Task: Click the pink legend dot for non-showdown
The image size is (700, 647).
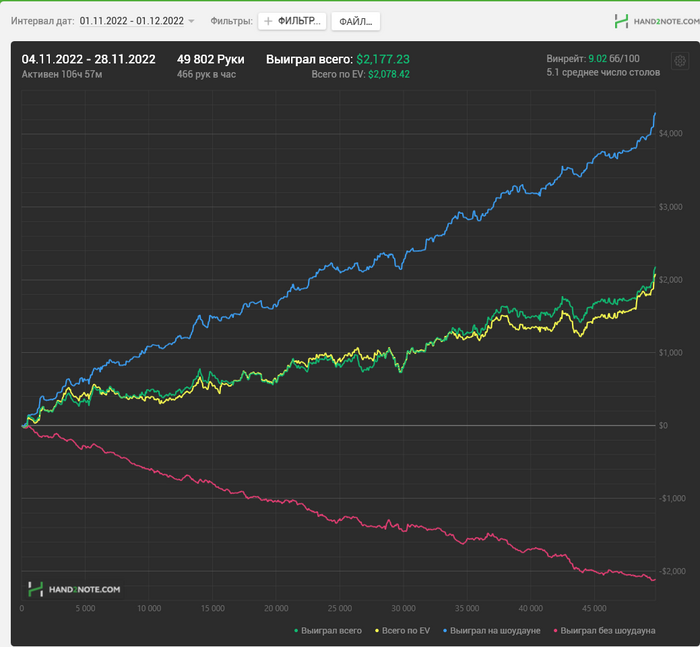Action: [x=555, y=631]
